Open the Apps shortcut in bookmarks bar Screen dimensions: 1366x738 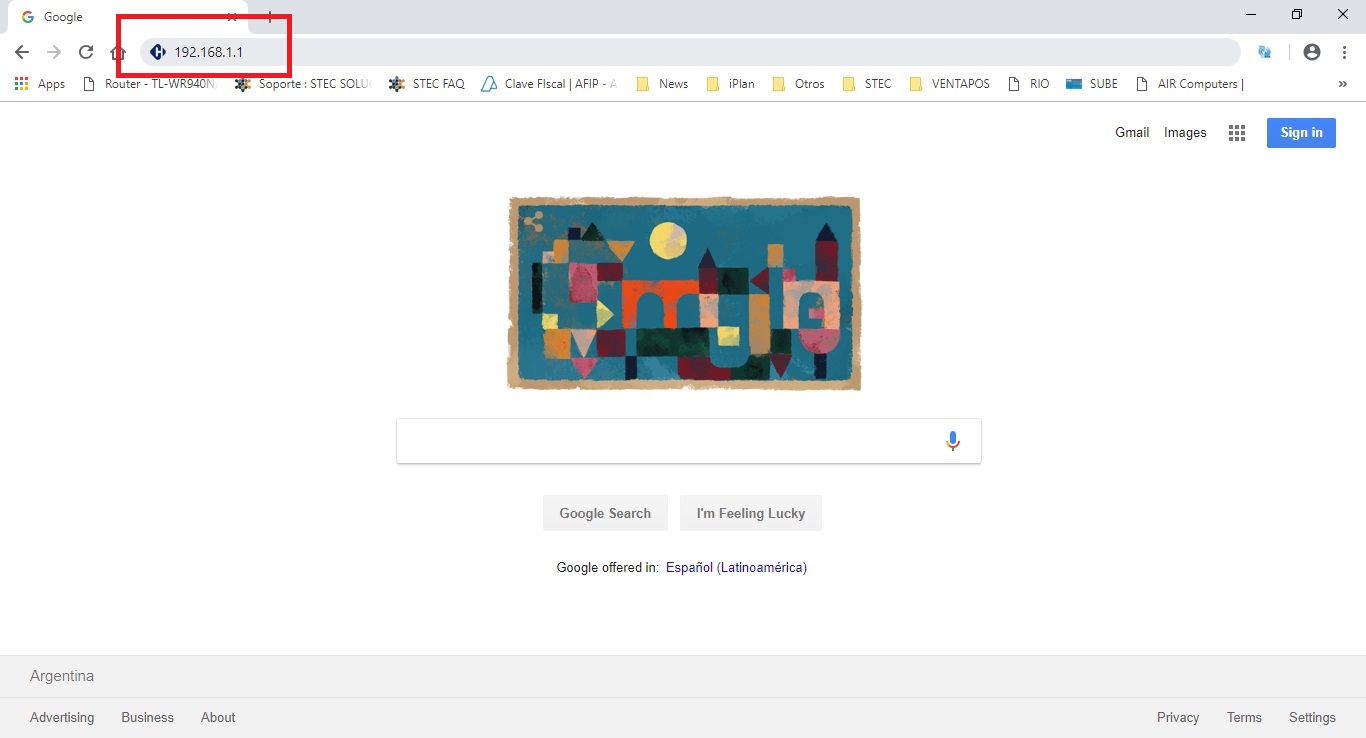click(40, 84)
